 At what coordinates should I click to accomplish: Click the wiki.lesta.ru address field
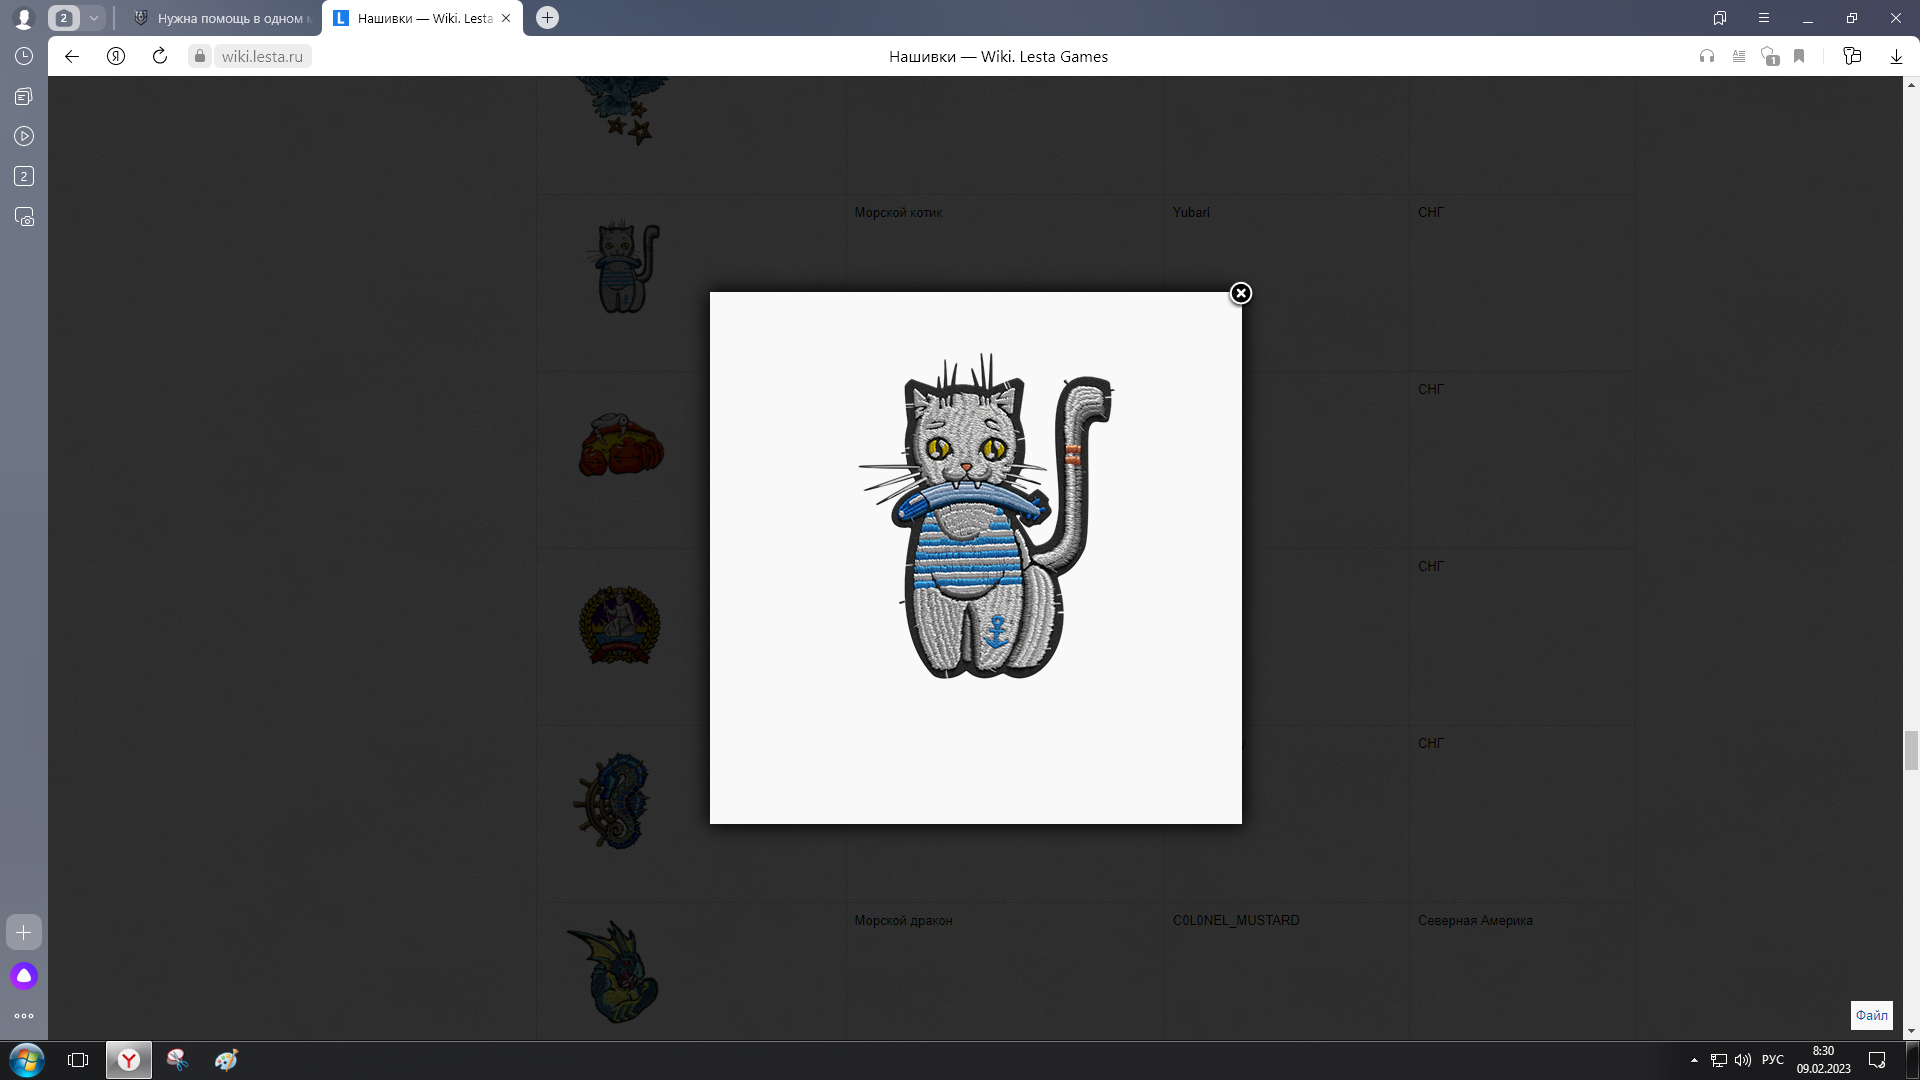pyautogui.click(x=262, y=56)
